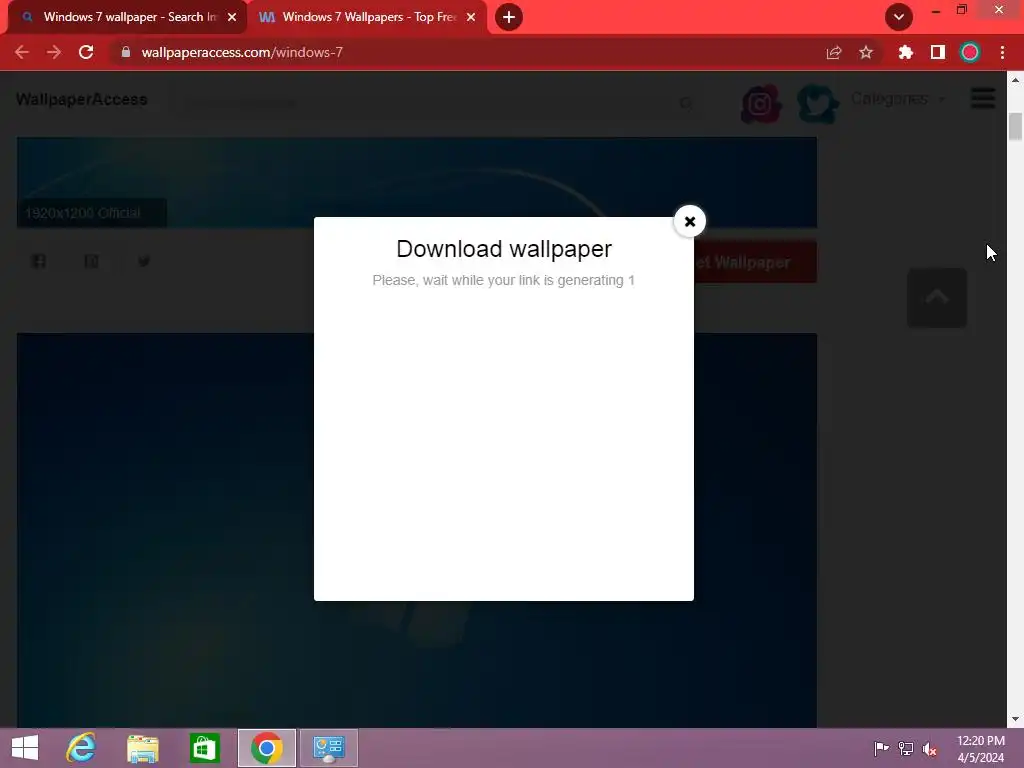1024x768 pixels.
Task: Reload the wallpaperaccess page
Action: [86, 52]
